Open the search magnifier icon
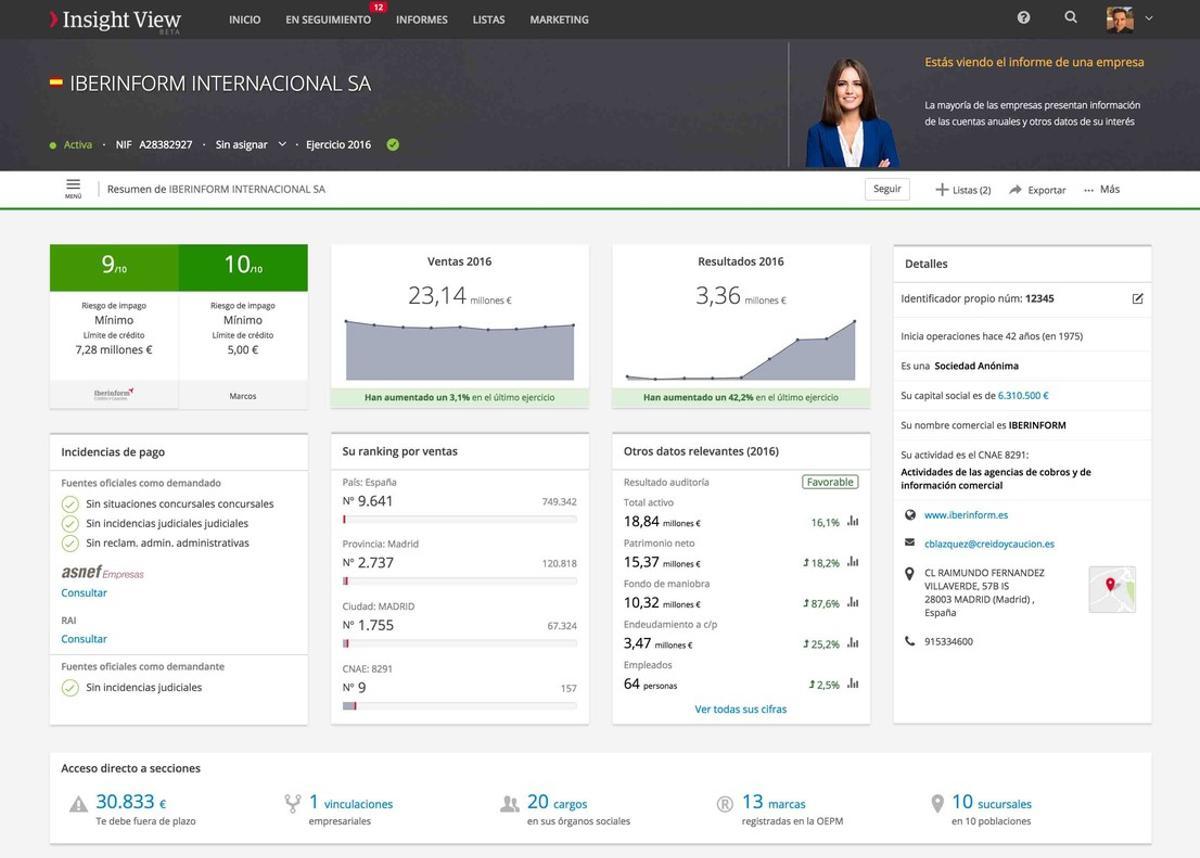 [1071, 17]
